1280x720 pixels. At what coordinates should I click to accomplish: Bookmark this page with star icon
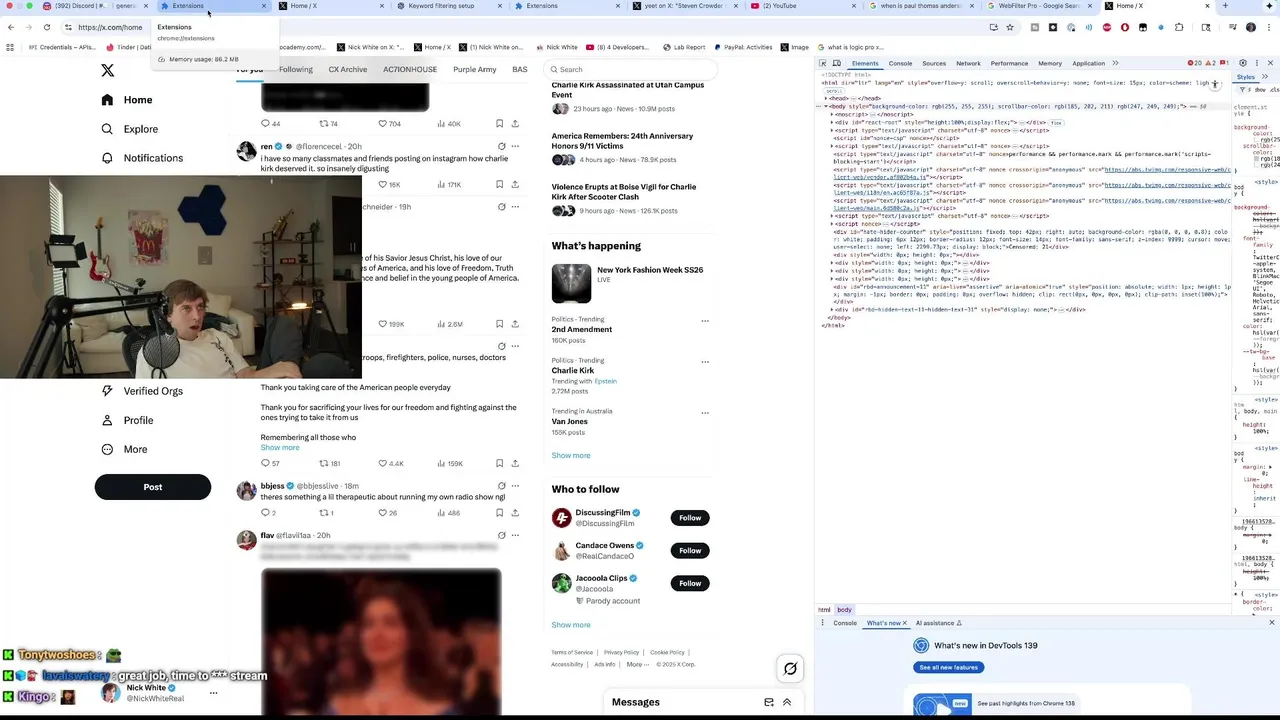(x=1010, y=27)
